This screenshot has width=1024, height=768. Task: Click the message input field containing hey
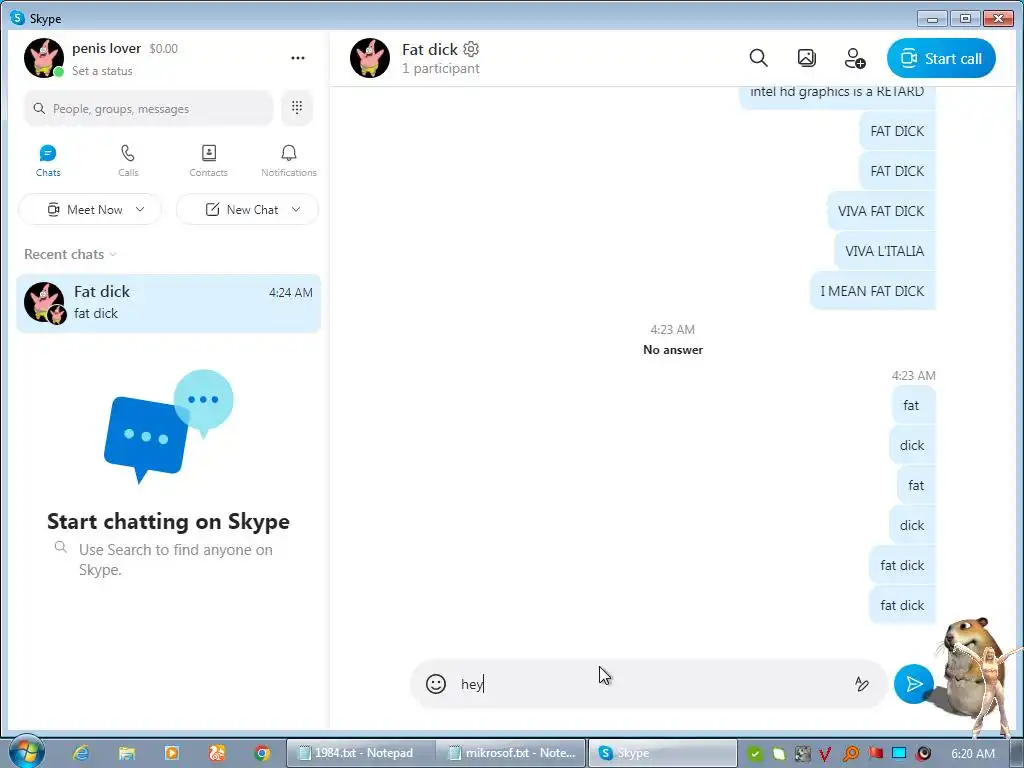coord(647,684)
